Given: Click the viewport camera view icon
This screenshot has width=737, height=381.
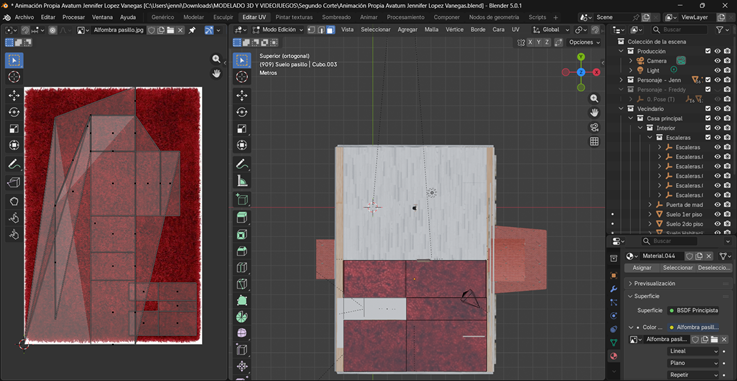Looking at the screenshot, I should pyautogui.click(x=595, y=127).
